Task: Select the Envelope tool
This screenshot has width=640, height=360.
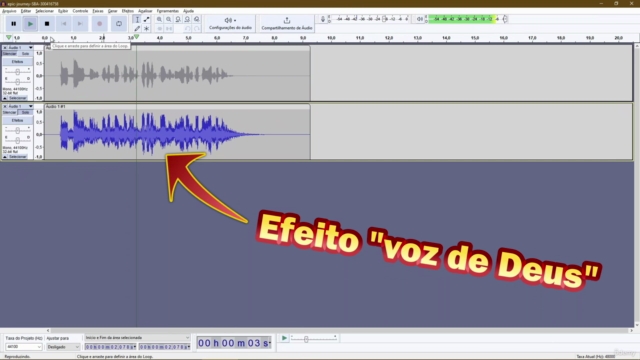Action: [x=147, y=20]
